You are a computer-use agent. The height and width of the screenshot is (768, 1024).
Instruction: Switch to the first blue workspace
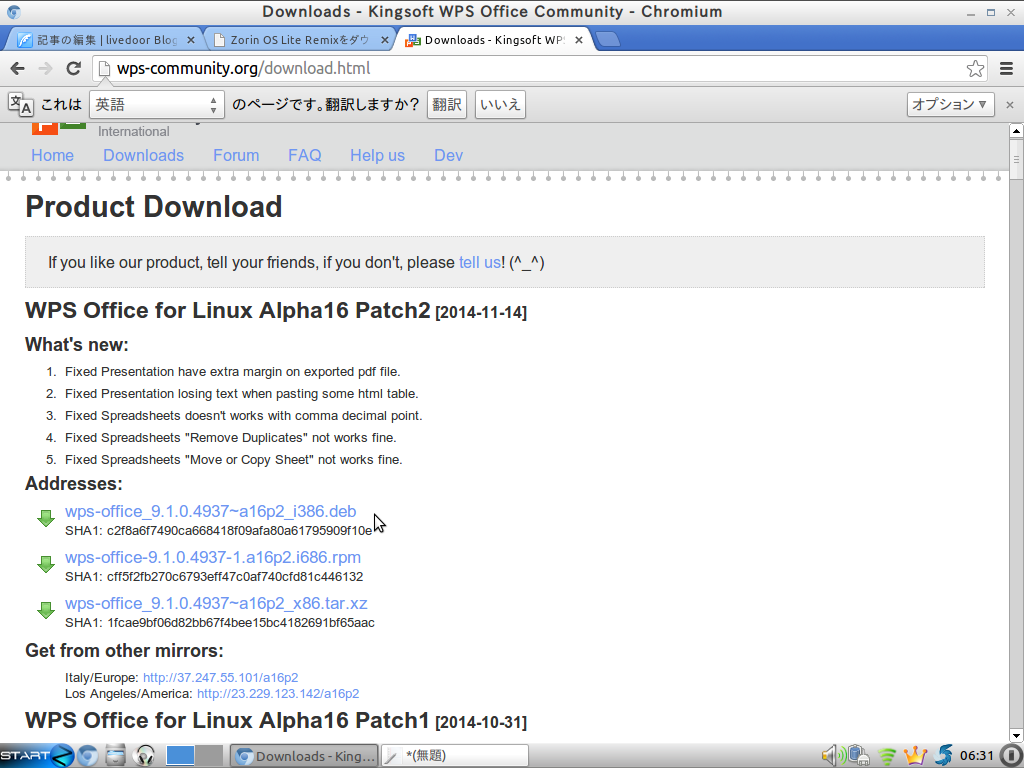[x=180, y=756]
